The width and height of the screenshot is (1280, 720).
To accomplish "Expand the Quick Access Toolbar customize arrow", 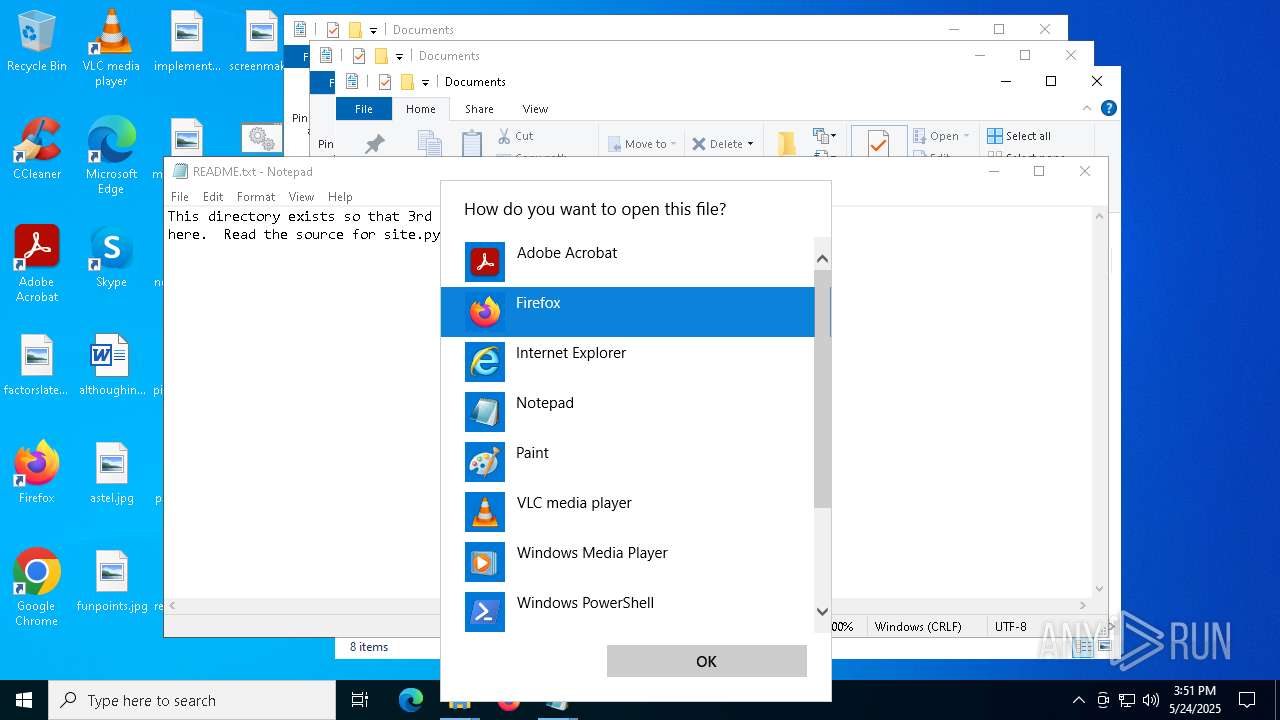I will (425, 82).
